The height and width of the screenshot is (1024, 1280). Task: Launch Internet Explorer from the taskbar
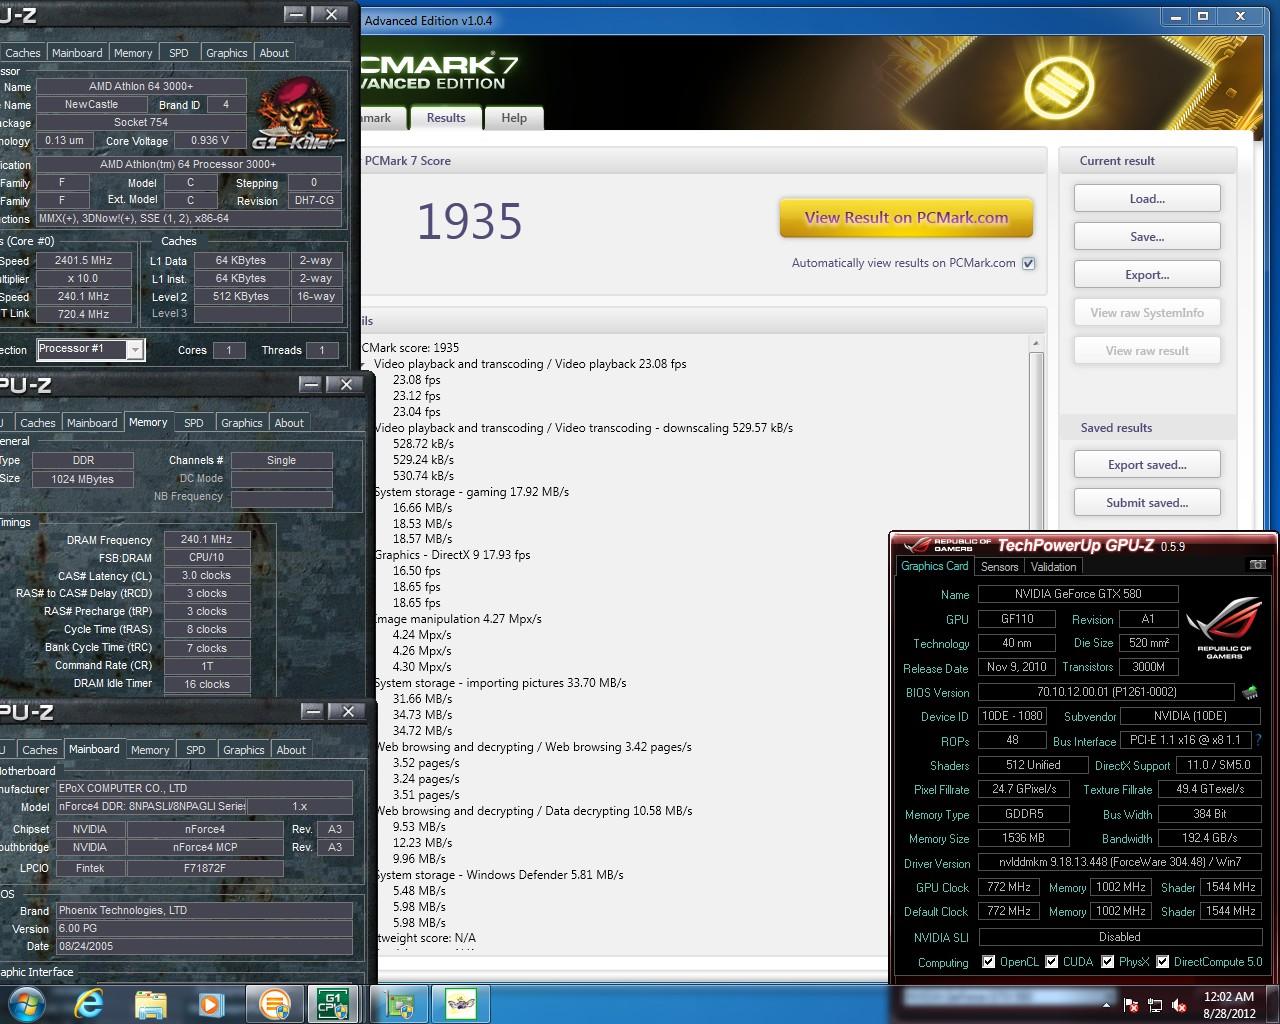pos(89,1003)
